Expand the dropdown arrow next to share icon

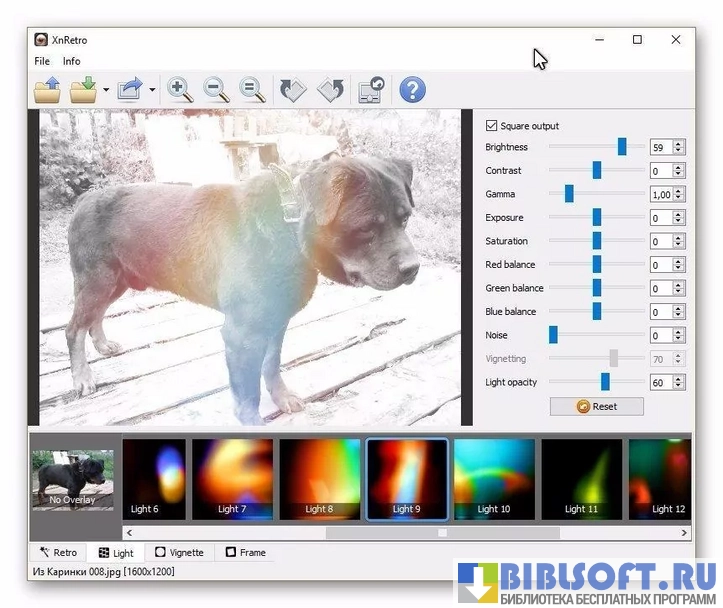point(152,91)
